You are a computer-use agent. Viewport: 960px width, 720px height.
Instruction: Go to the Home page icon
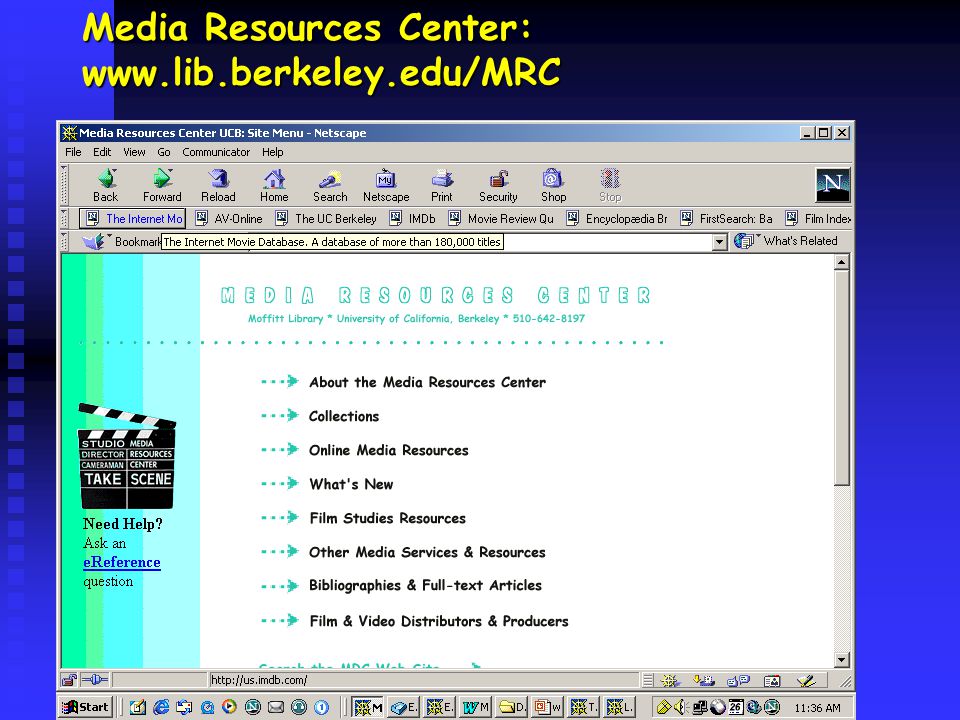coord(274,186)
